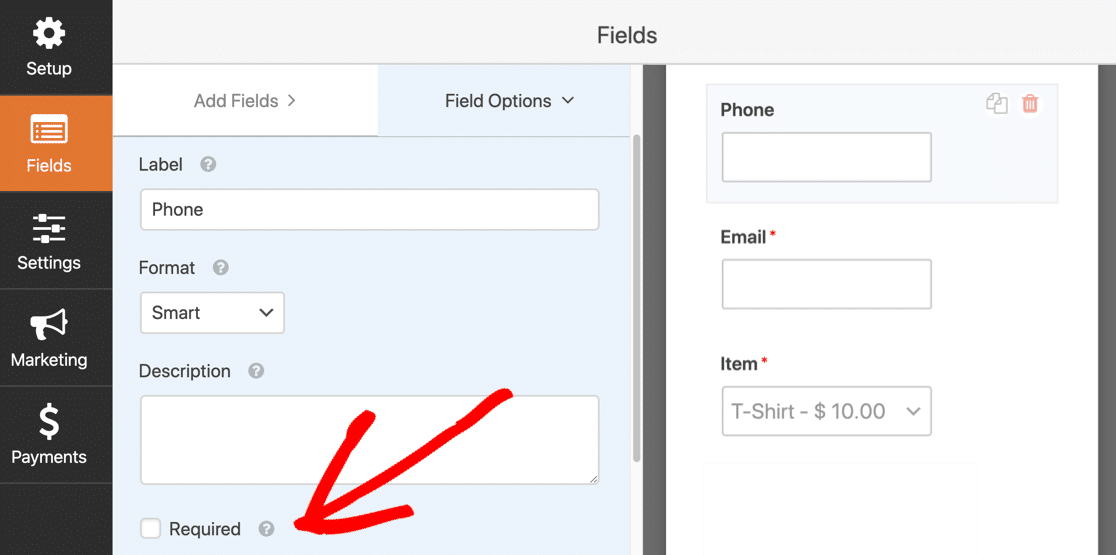1116x555 pixels.
Task: Open the Format dropdown set to Smart
Action: tap(212, 312)
